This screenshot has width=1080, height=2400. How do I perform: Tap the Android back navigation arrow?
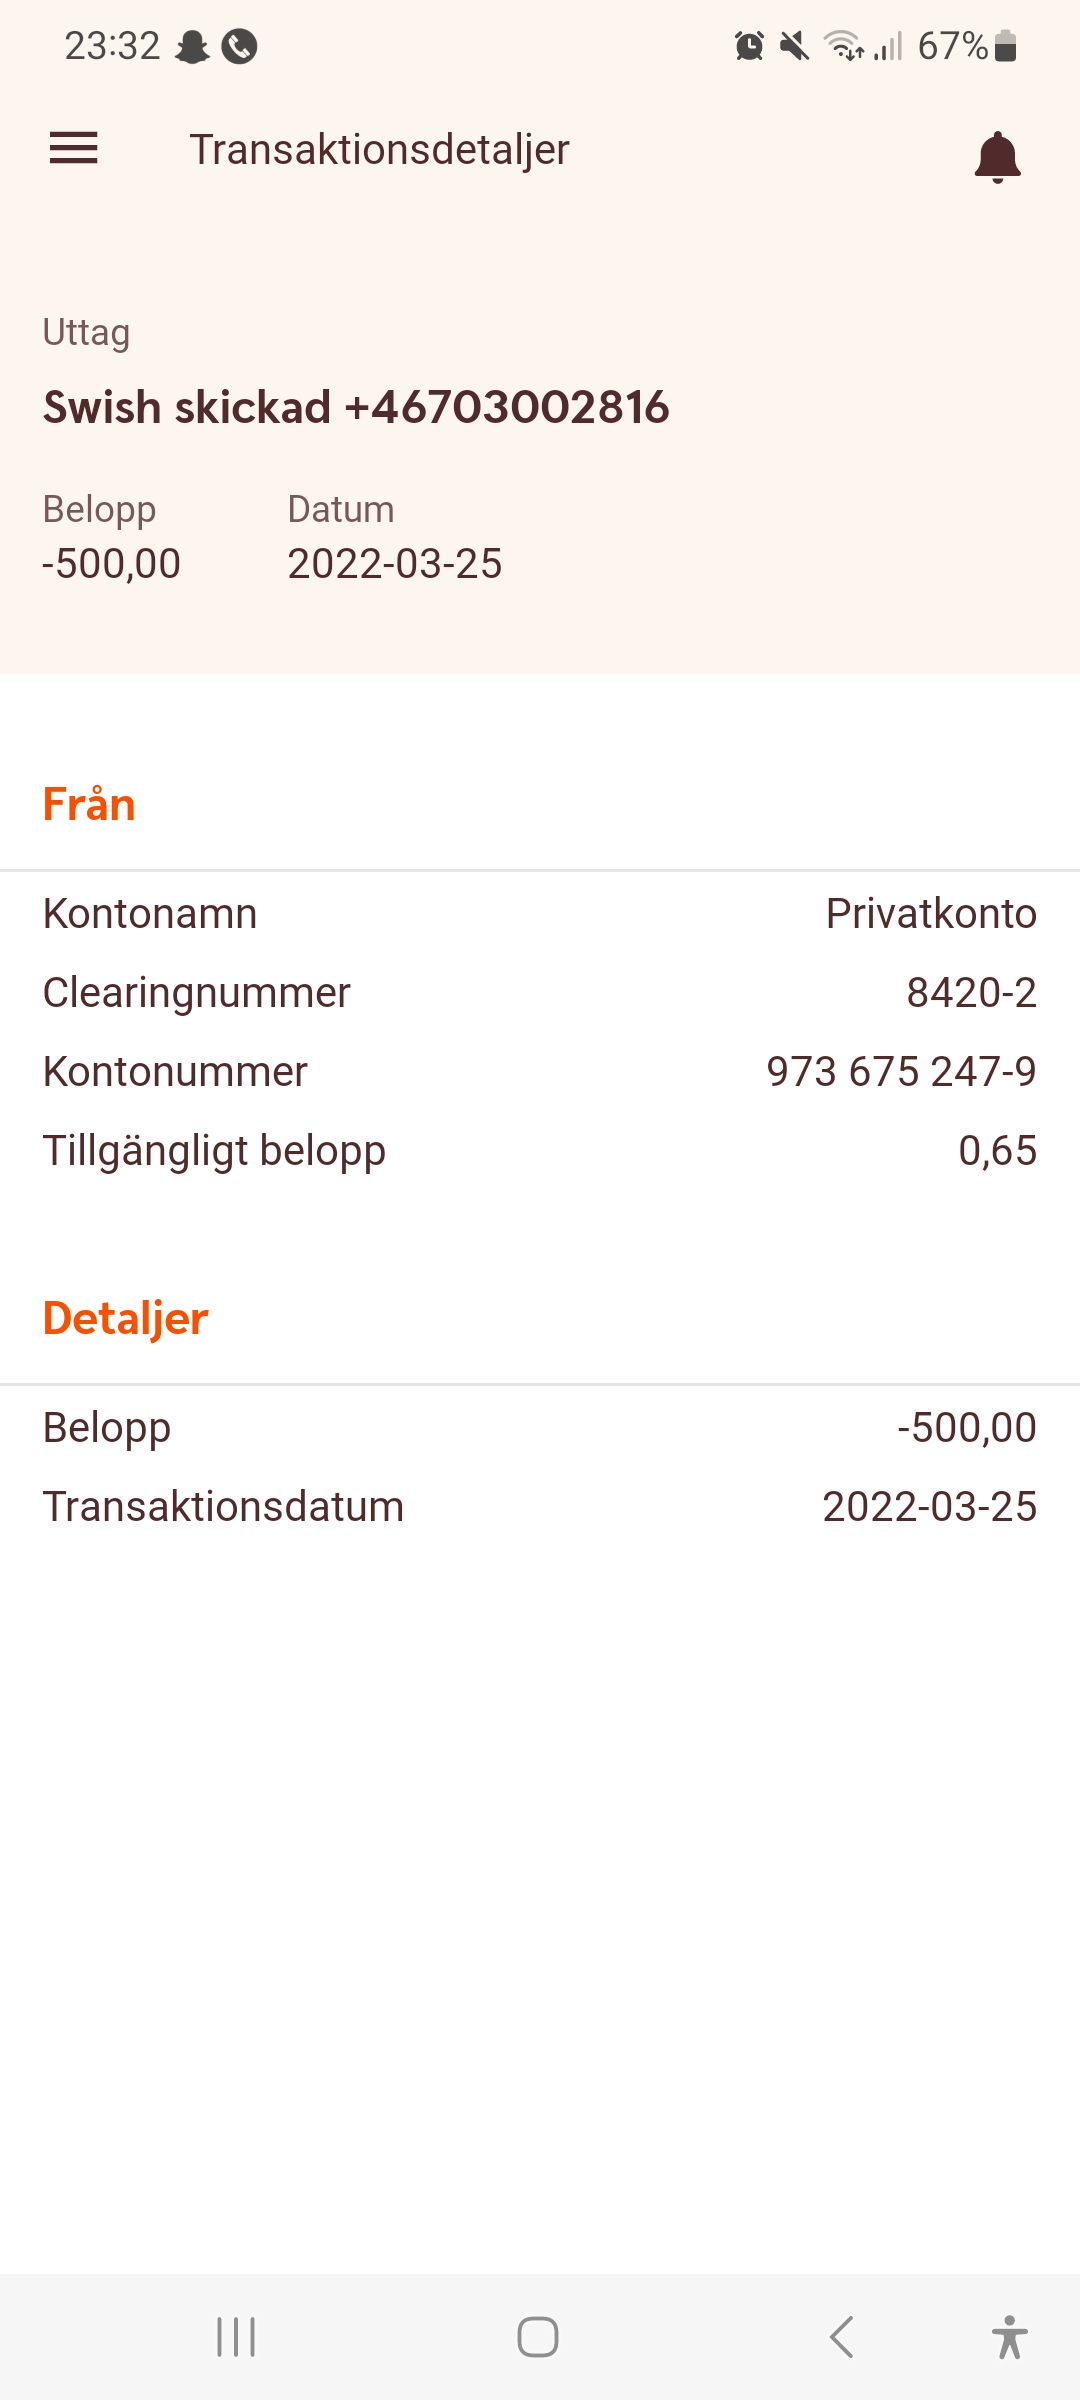[842, 2337]
